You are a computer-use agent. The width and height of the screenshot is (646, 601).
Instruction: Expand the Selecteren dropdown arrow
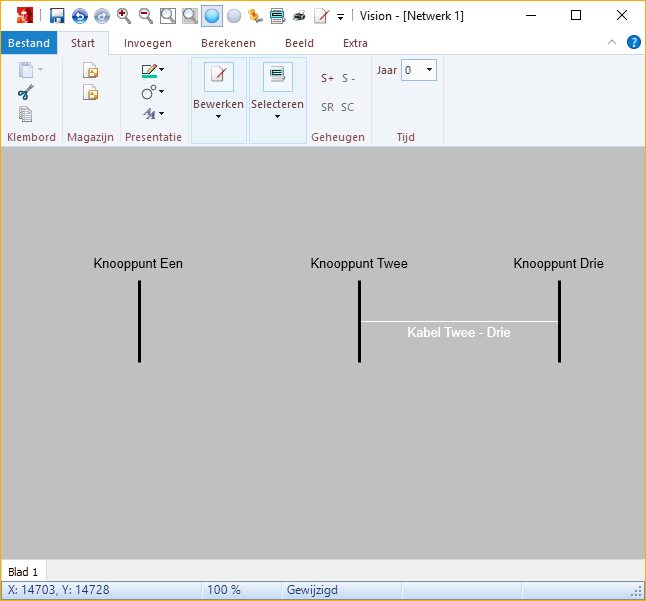pyautogui.click(x=277, y=117)
